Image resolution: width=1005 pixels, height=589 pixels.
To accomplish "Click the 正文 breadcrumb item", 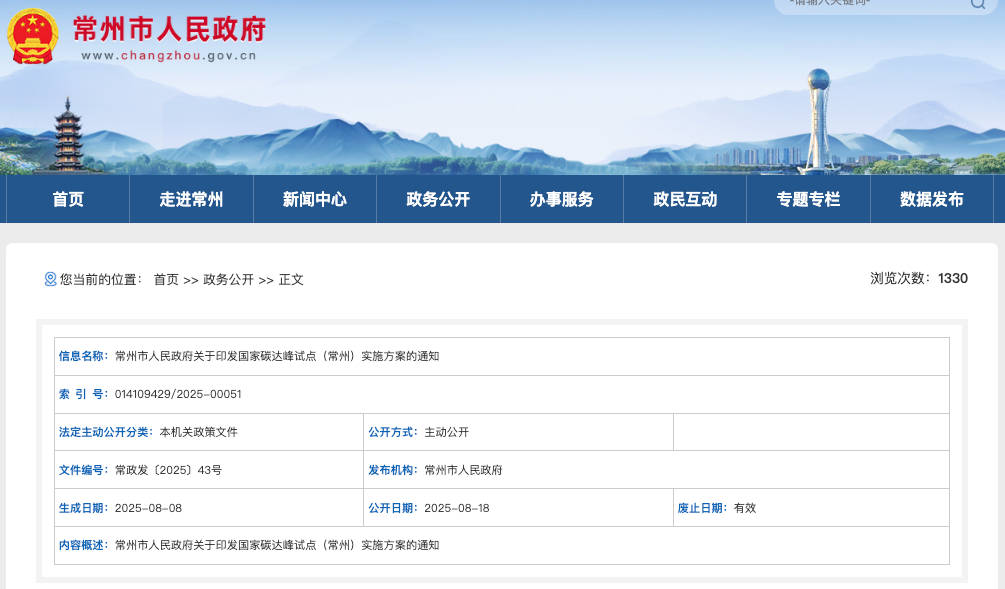I will [291, 280].
